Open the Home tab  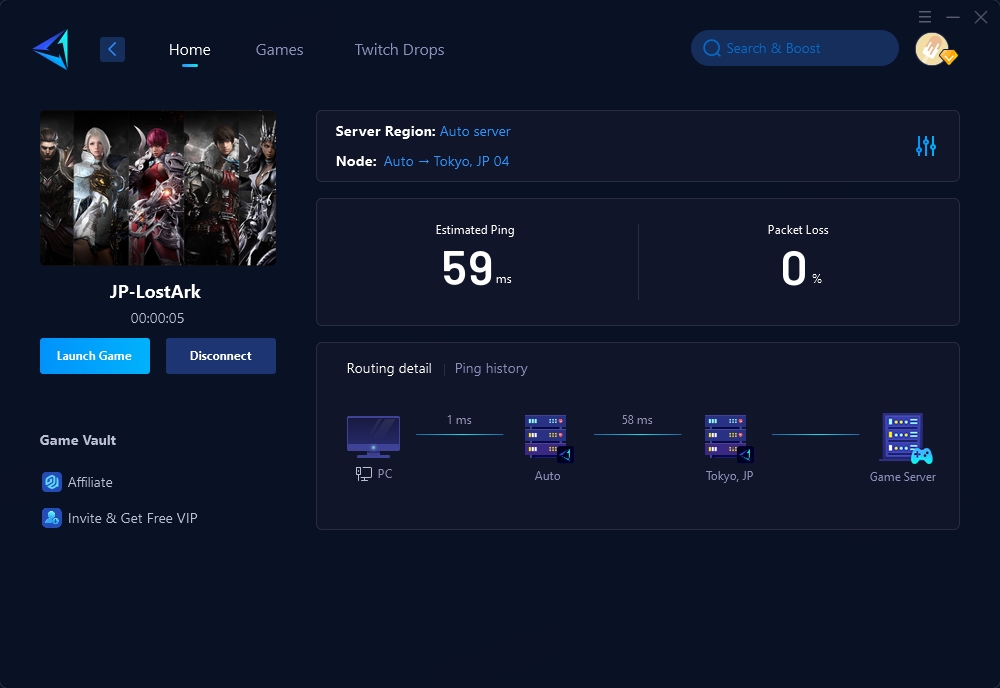pyautogui.click(x=189, y=50)
